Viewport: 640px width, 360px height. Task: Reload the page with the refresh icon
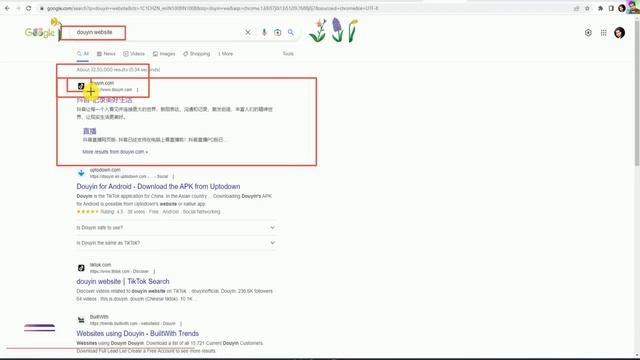[x=29, y=8]
